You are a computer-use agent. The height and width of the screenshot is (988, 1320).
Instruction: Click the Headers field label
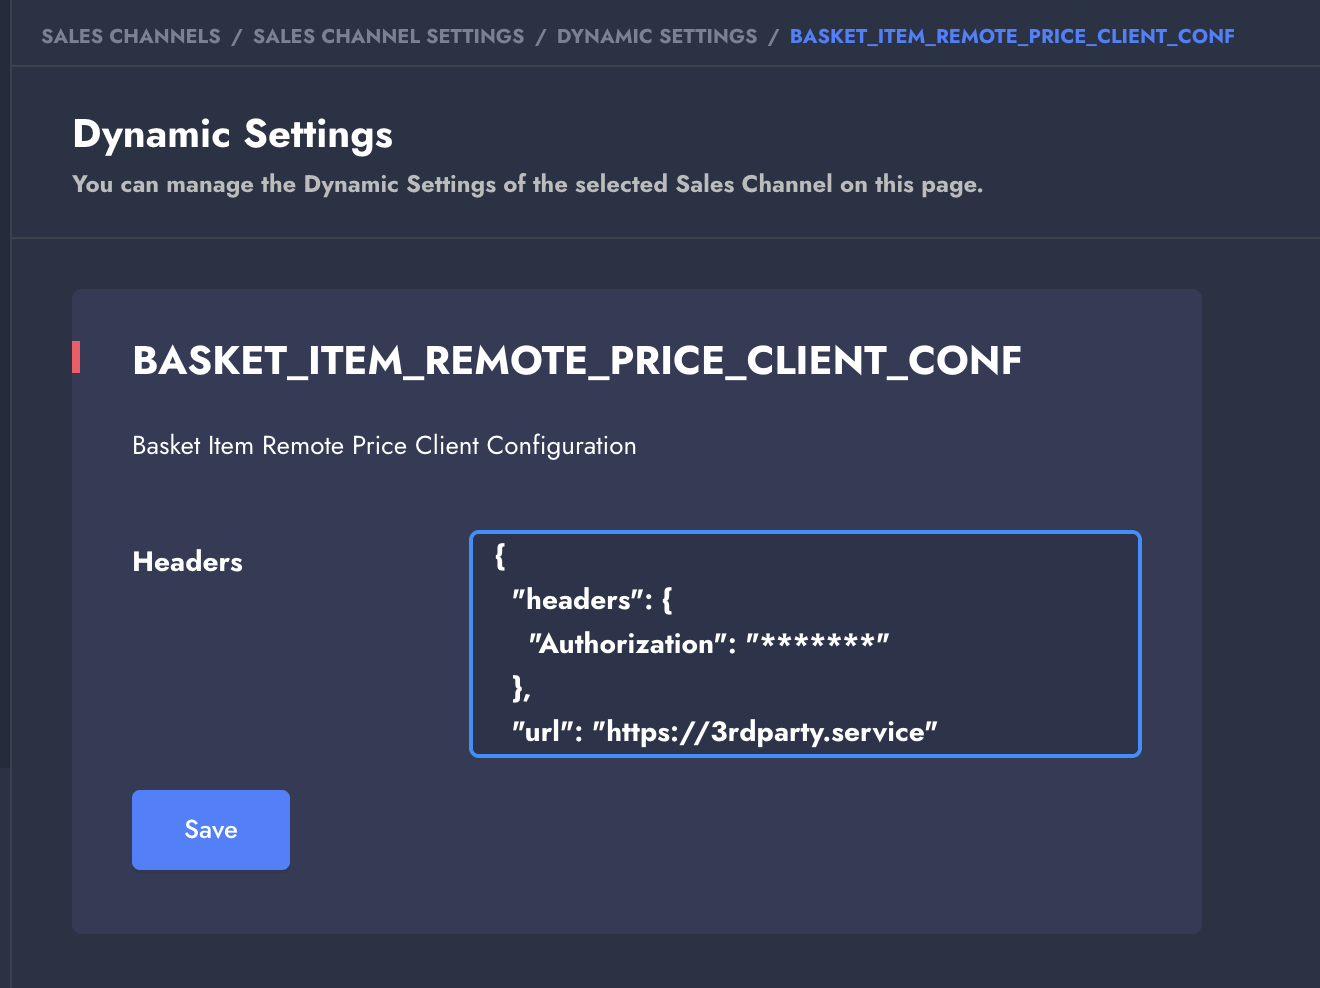click(187, 562)
